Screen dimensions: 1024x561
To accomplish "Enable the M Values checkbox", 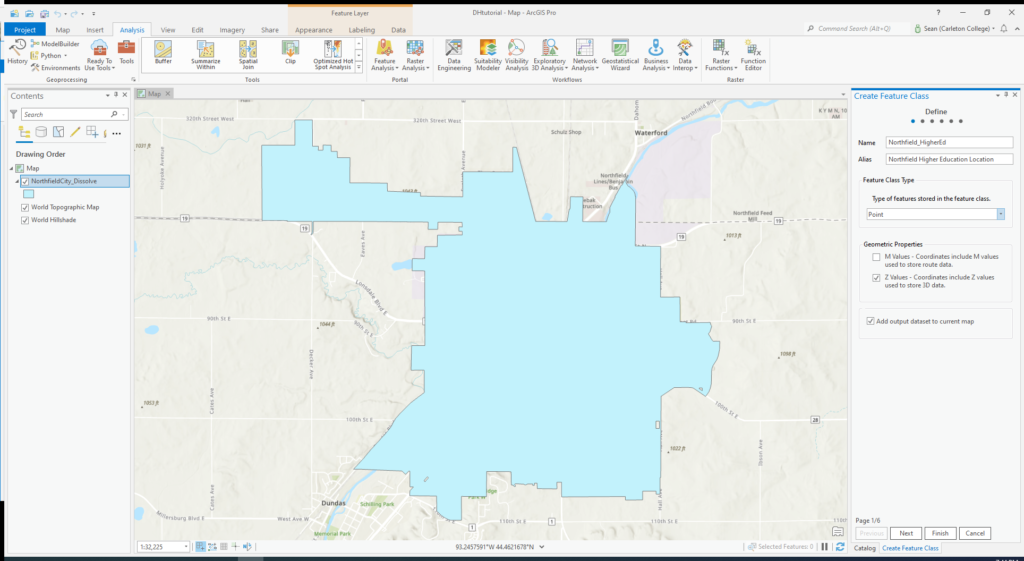I will (876, 257).
